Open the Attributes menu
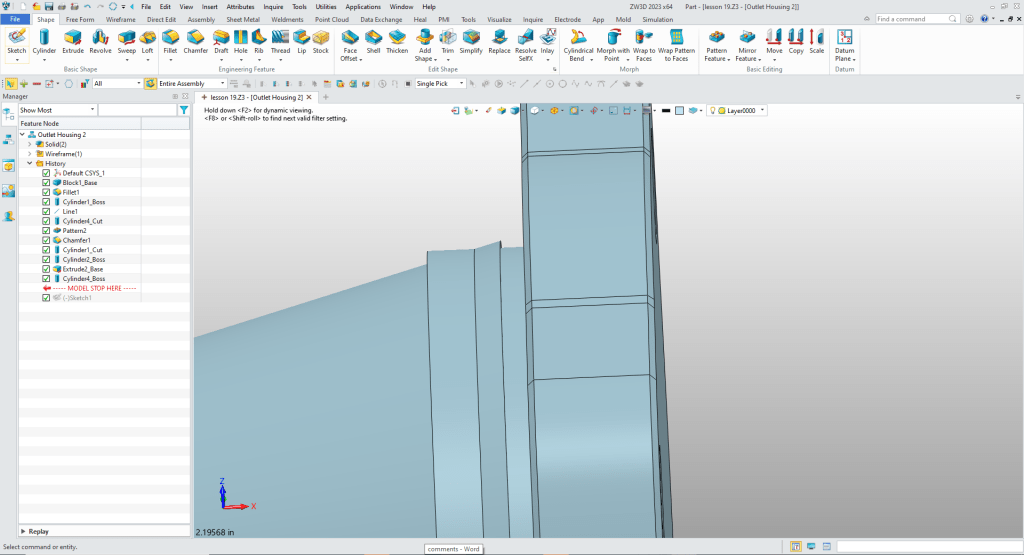1024x555 pixels. point(240,6)
